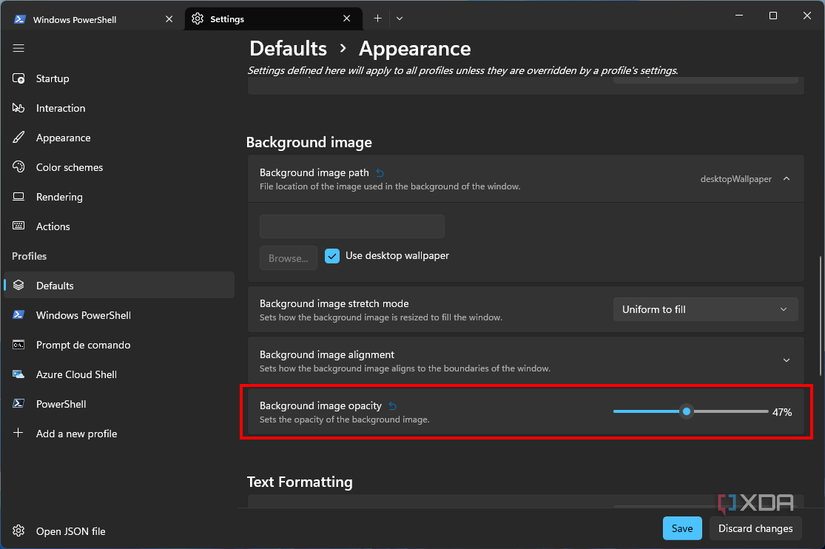Reset Background image opacity to default
825x549 pixels.
coord(392,406)
